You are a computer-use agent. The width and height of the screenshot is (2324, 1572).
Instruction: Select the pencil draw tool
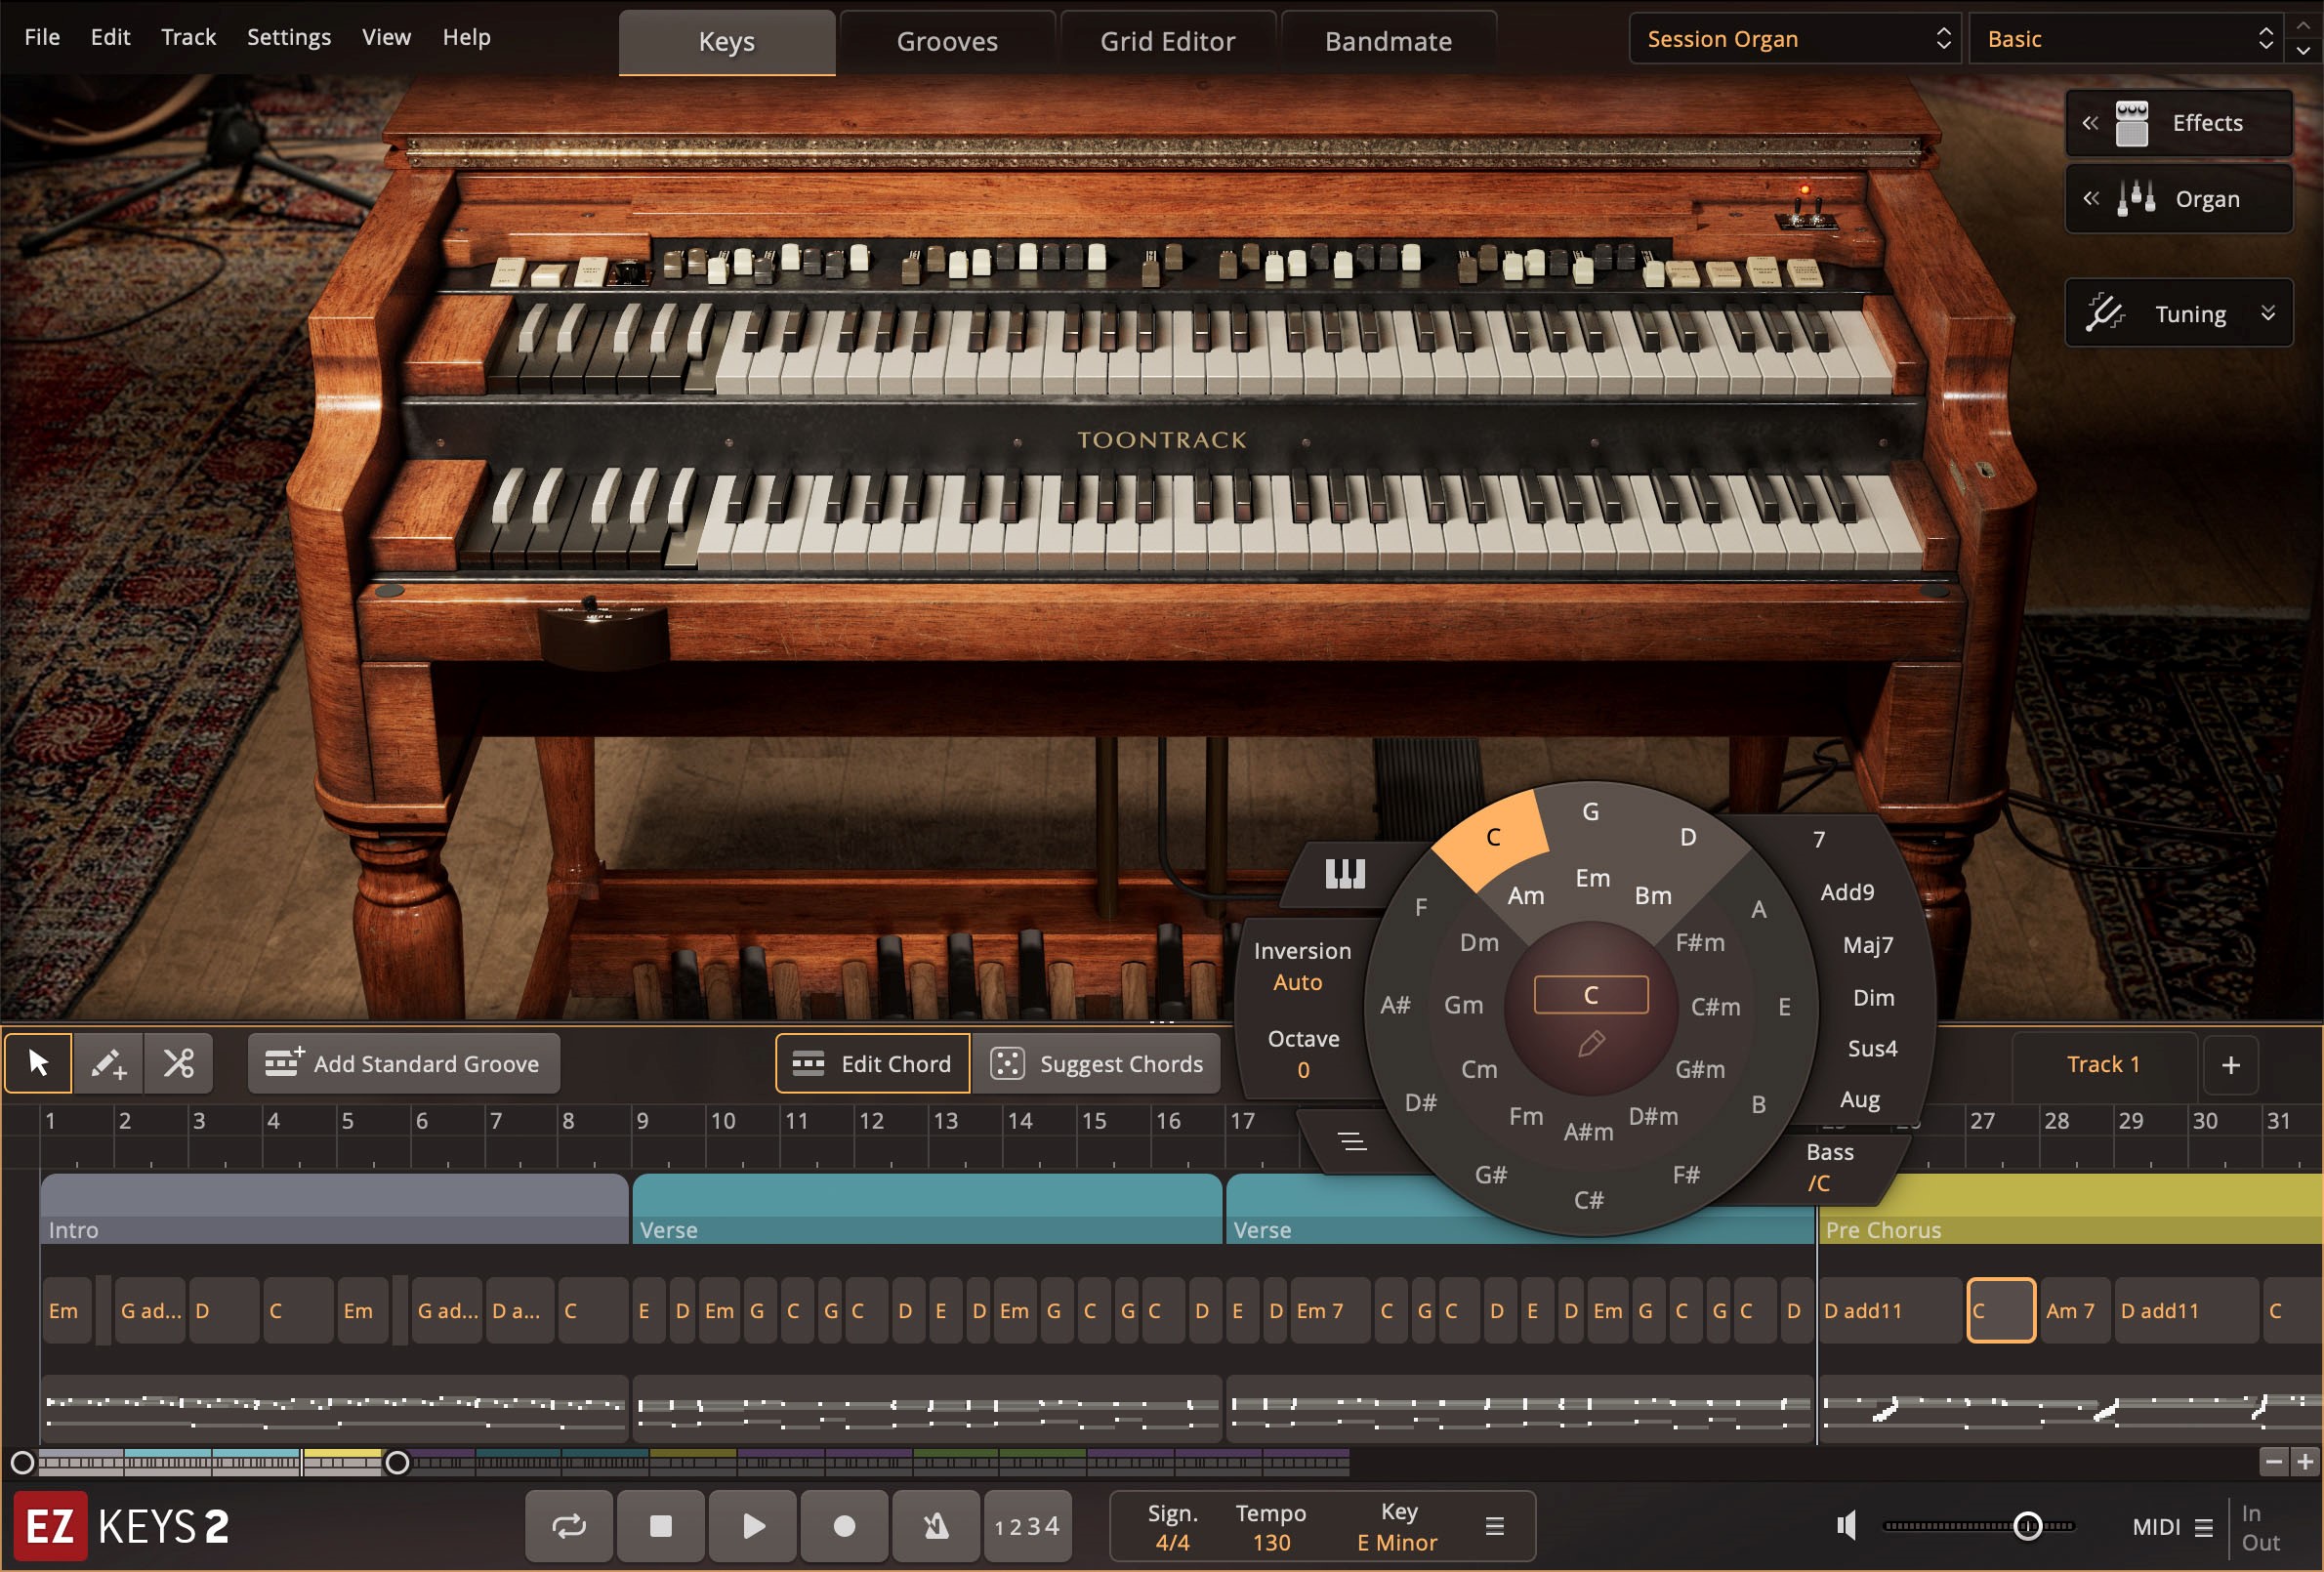108,1063
